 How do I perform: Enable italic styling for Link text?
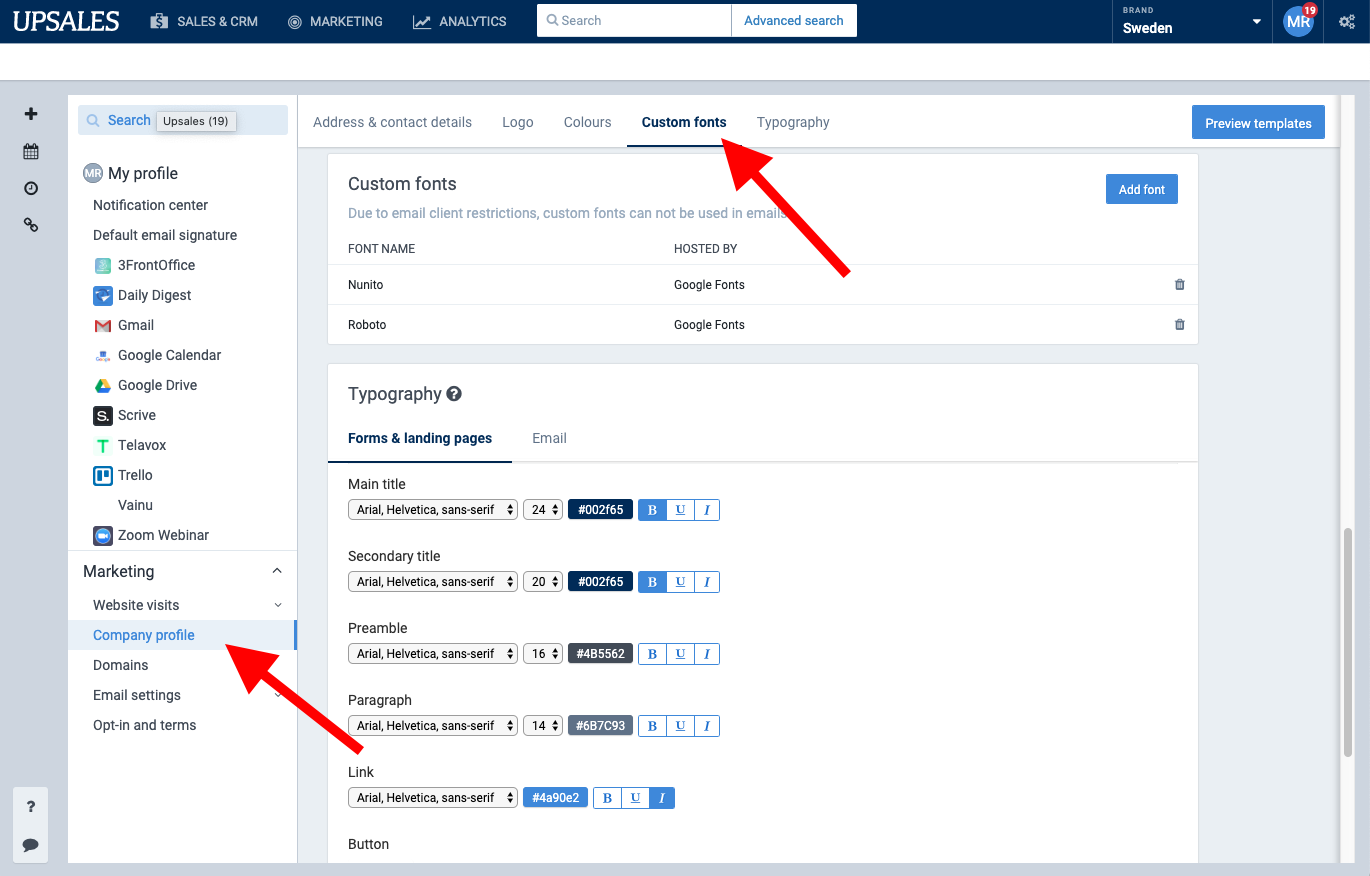661,797
